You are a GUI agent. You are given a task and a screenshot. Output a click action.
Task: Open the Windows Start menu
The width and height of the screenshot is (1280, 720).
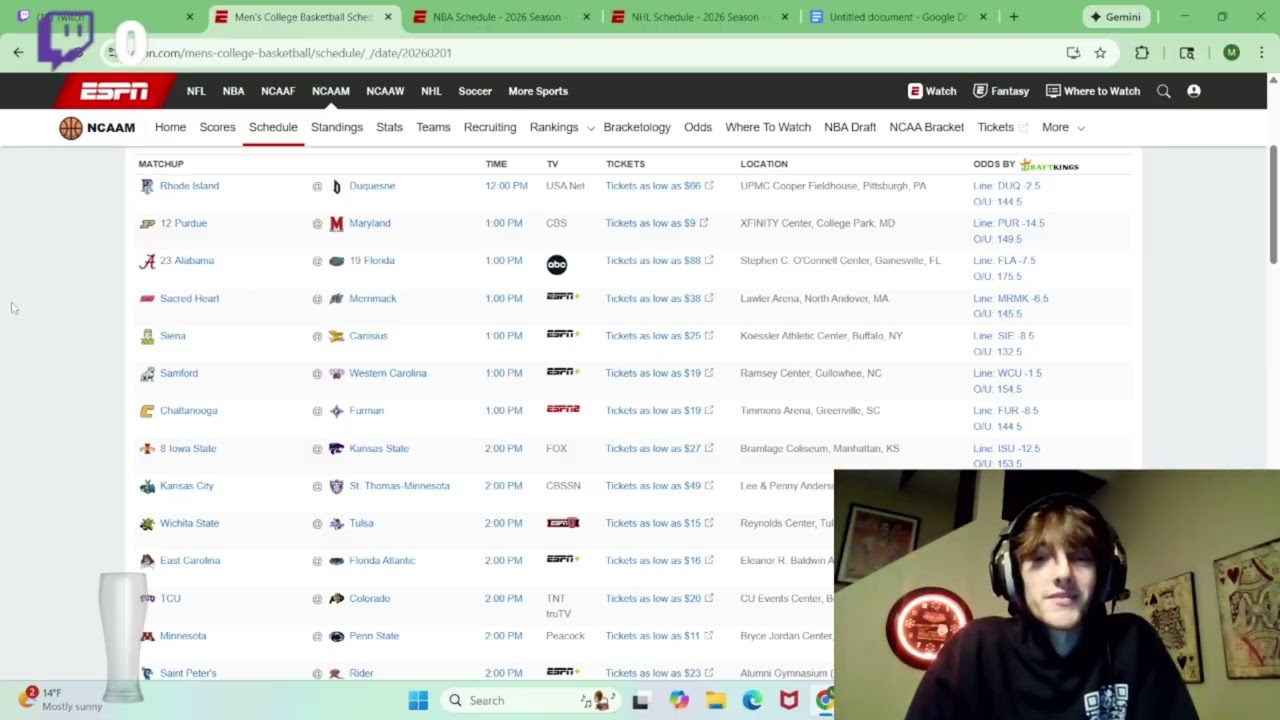point(418,700)
